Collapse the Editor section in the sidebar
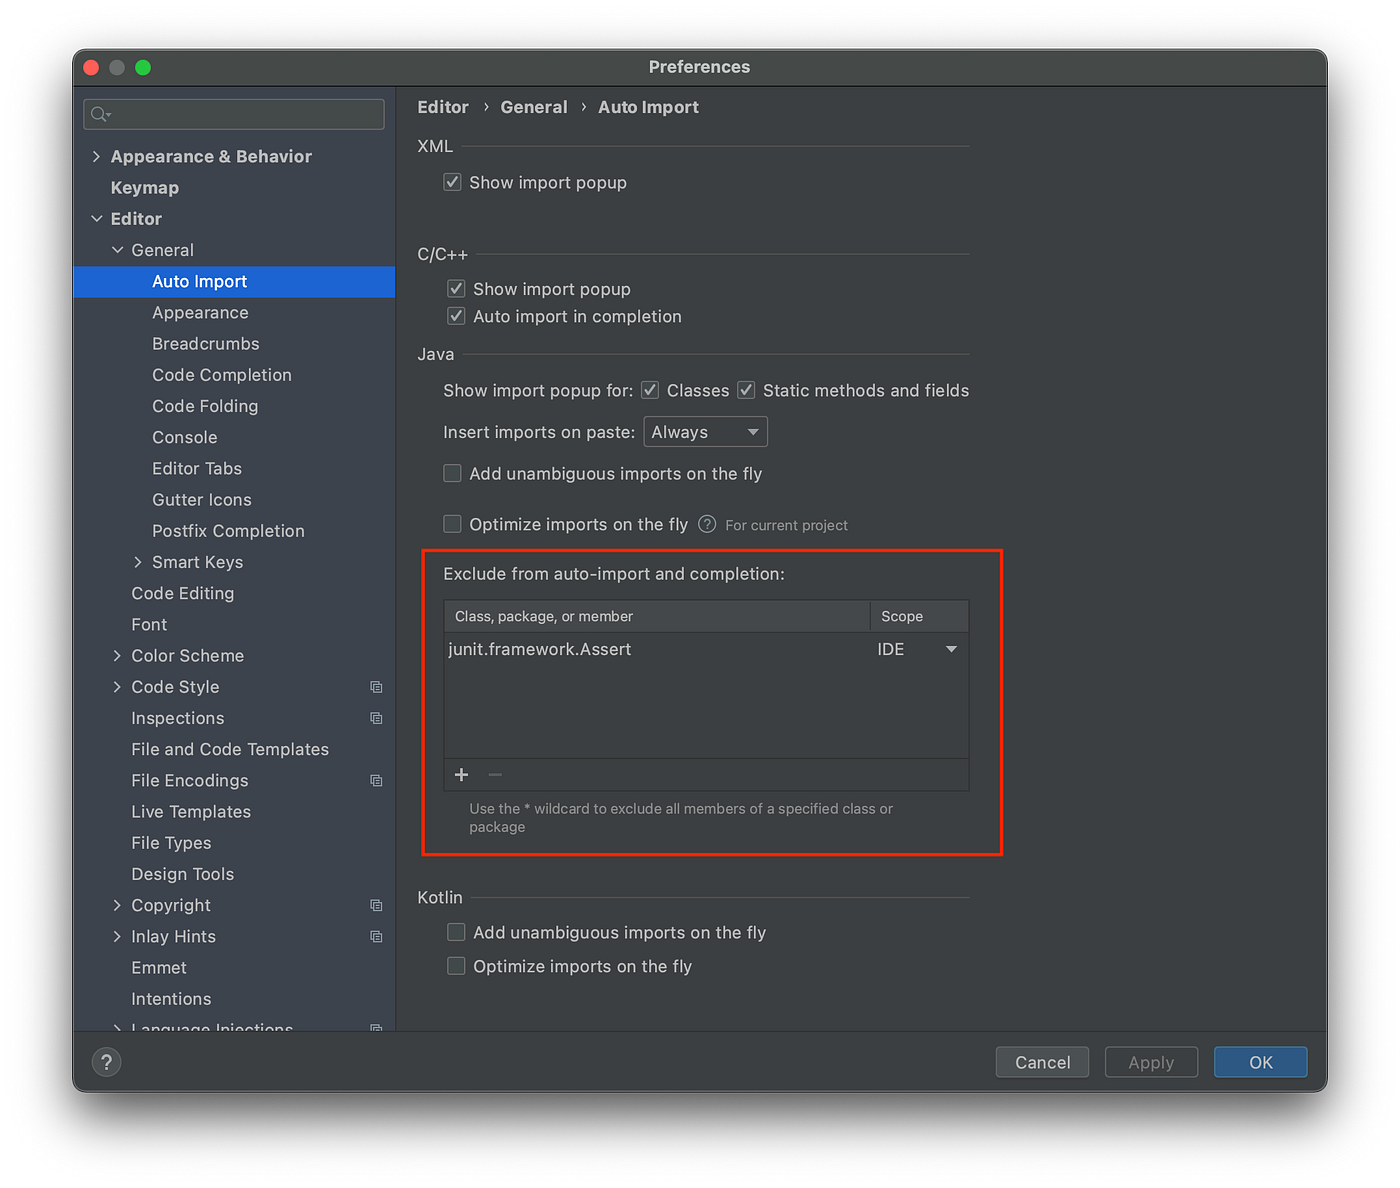 97,218
